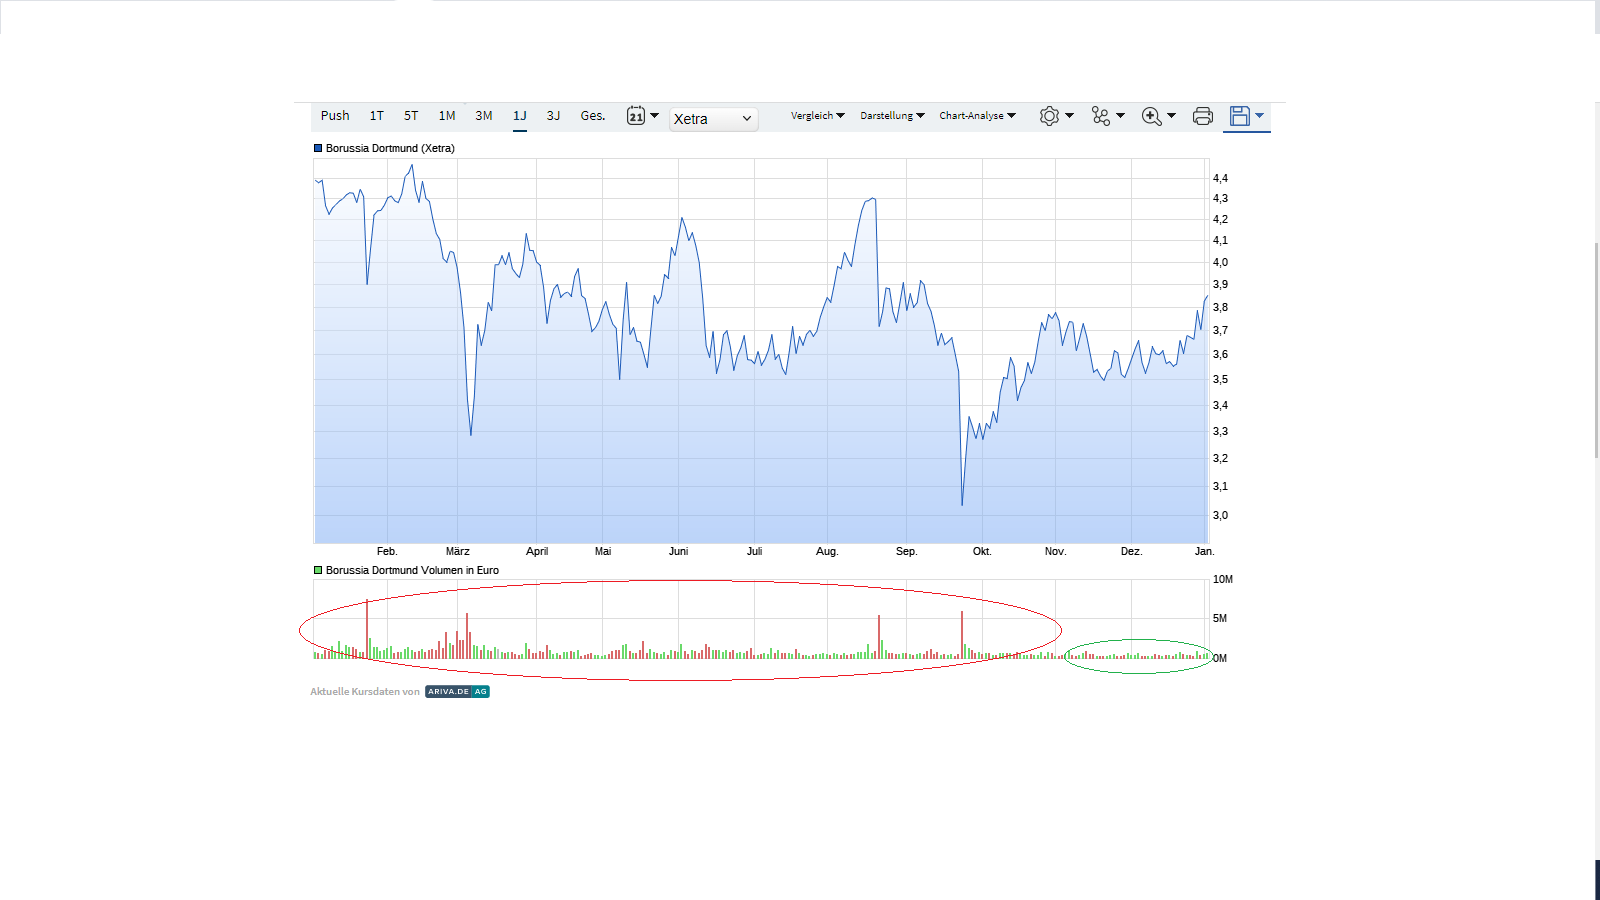
Task: Switch to the 1T time range
Action: point(377,116)
